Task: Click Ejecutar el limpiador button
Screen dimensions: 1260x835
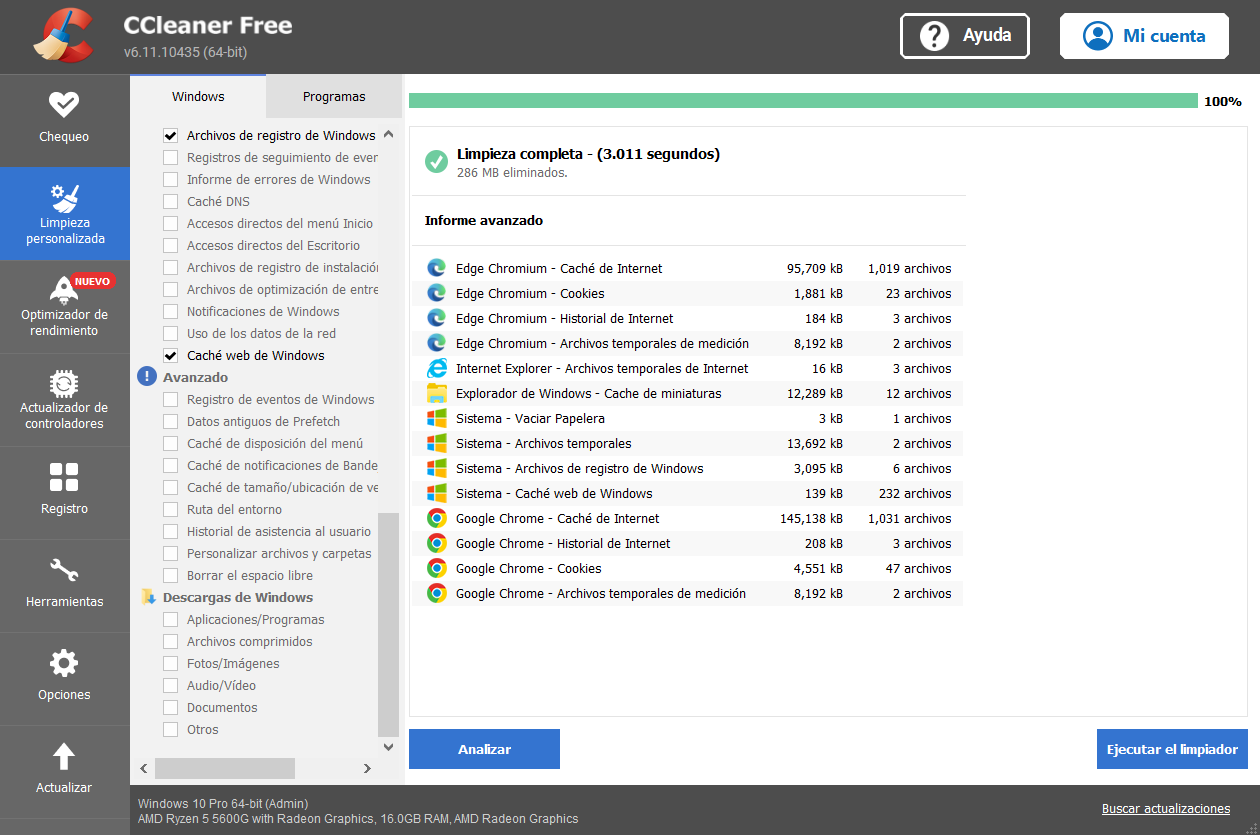Action: pos(1172,749)
